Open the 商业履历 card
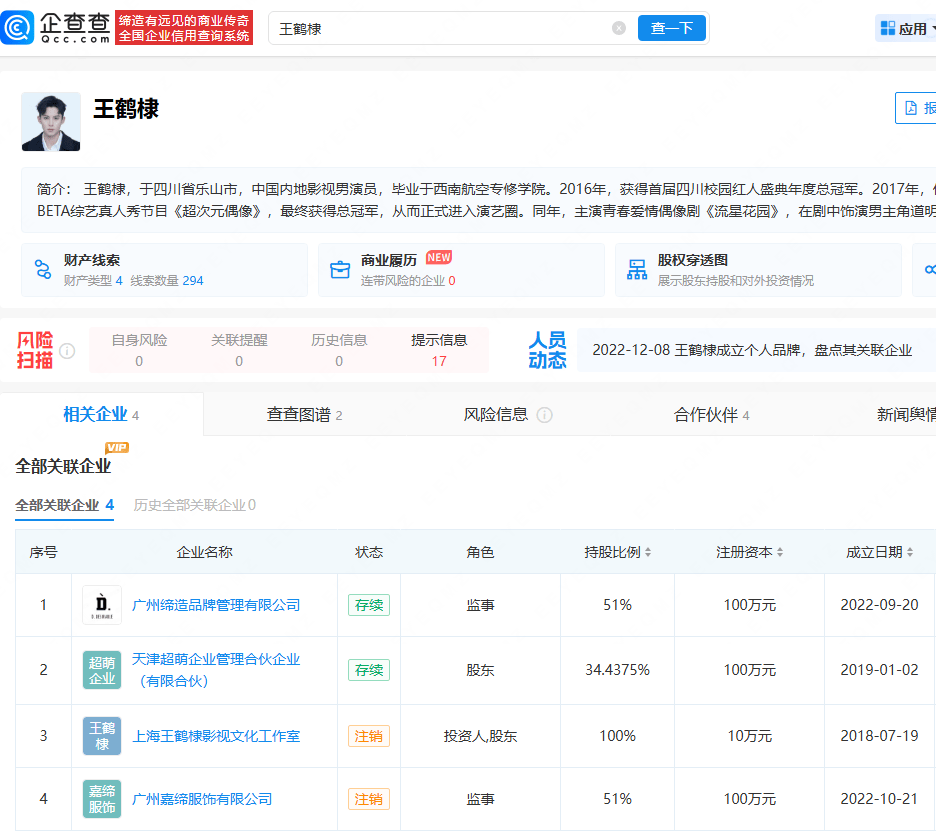The width and height of the screenshot is (936, 834). click(461, 270)
